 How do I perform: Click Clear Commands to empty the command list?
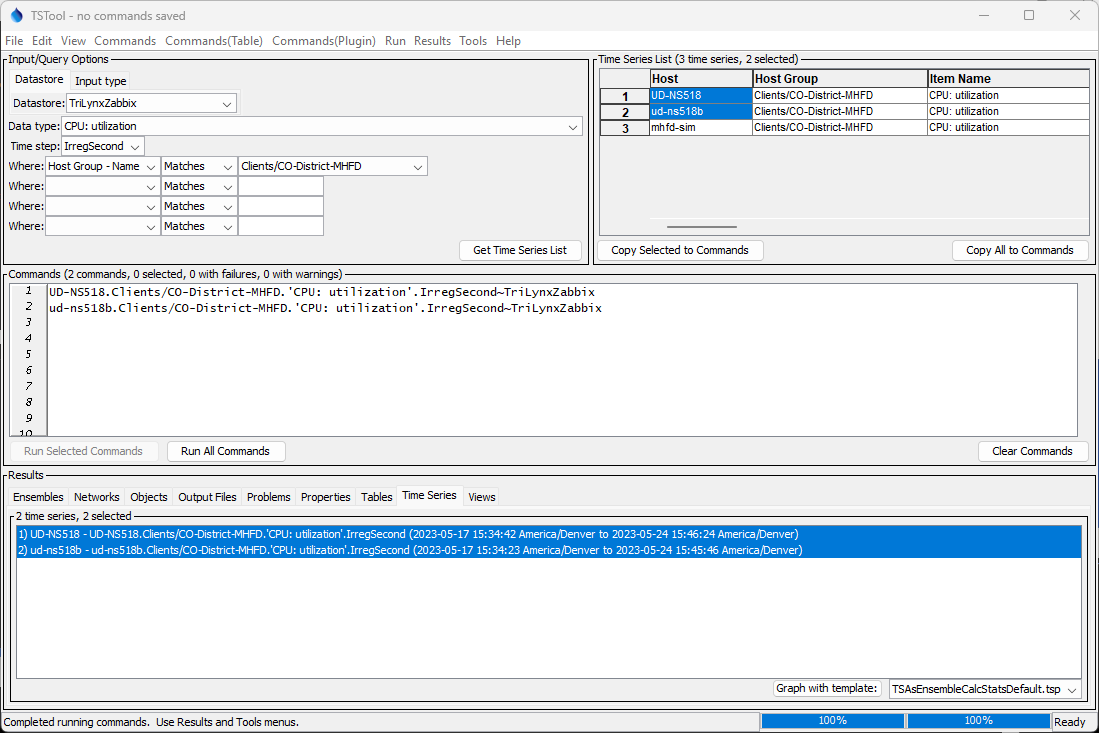1033,451
